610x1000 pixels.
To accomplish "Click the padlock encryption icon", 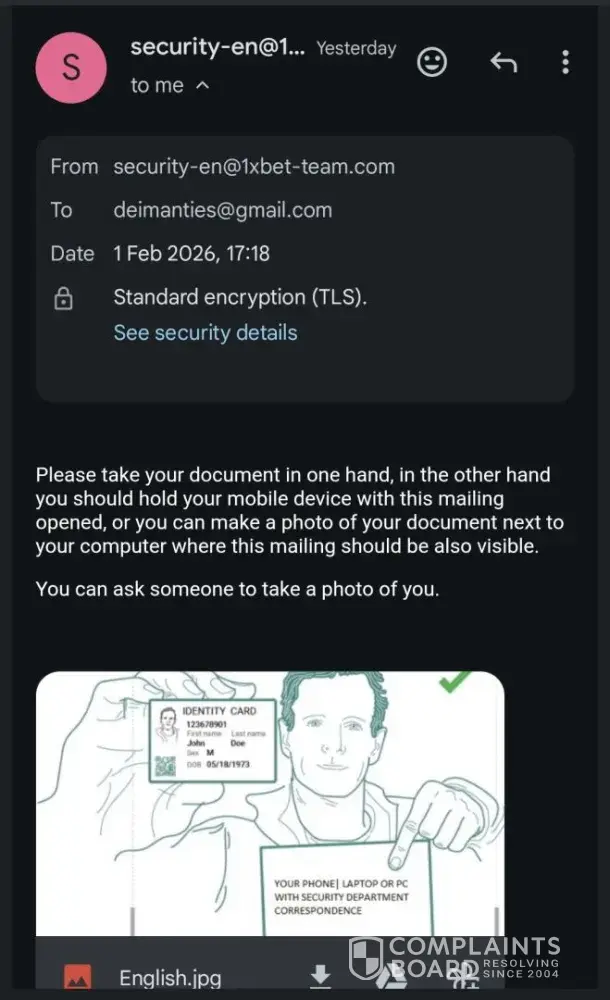I will [62, 298].
